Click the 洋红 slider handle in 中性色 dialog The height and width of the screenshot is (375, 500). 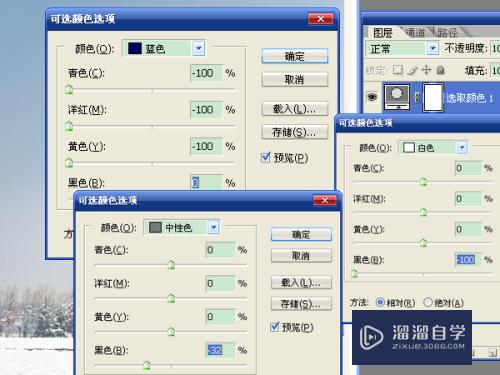pyautogui.click(x=171, y=298)
